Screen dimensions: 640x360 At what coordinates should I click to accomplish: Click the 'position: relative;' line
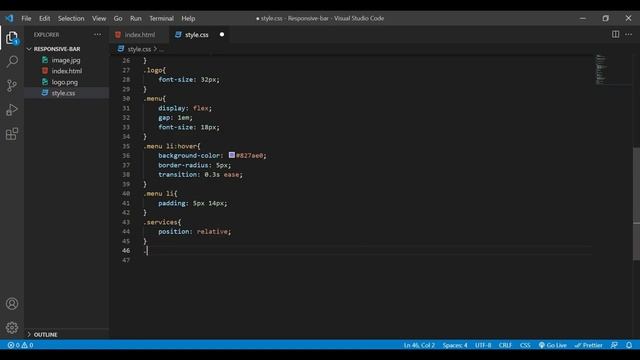coord(195,231)
